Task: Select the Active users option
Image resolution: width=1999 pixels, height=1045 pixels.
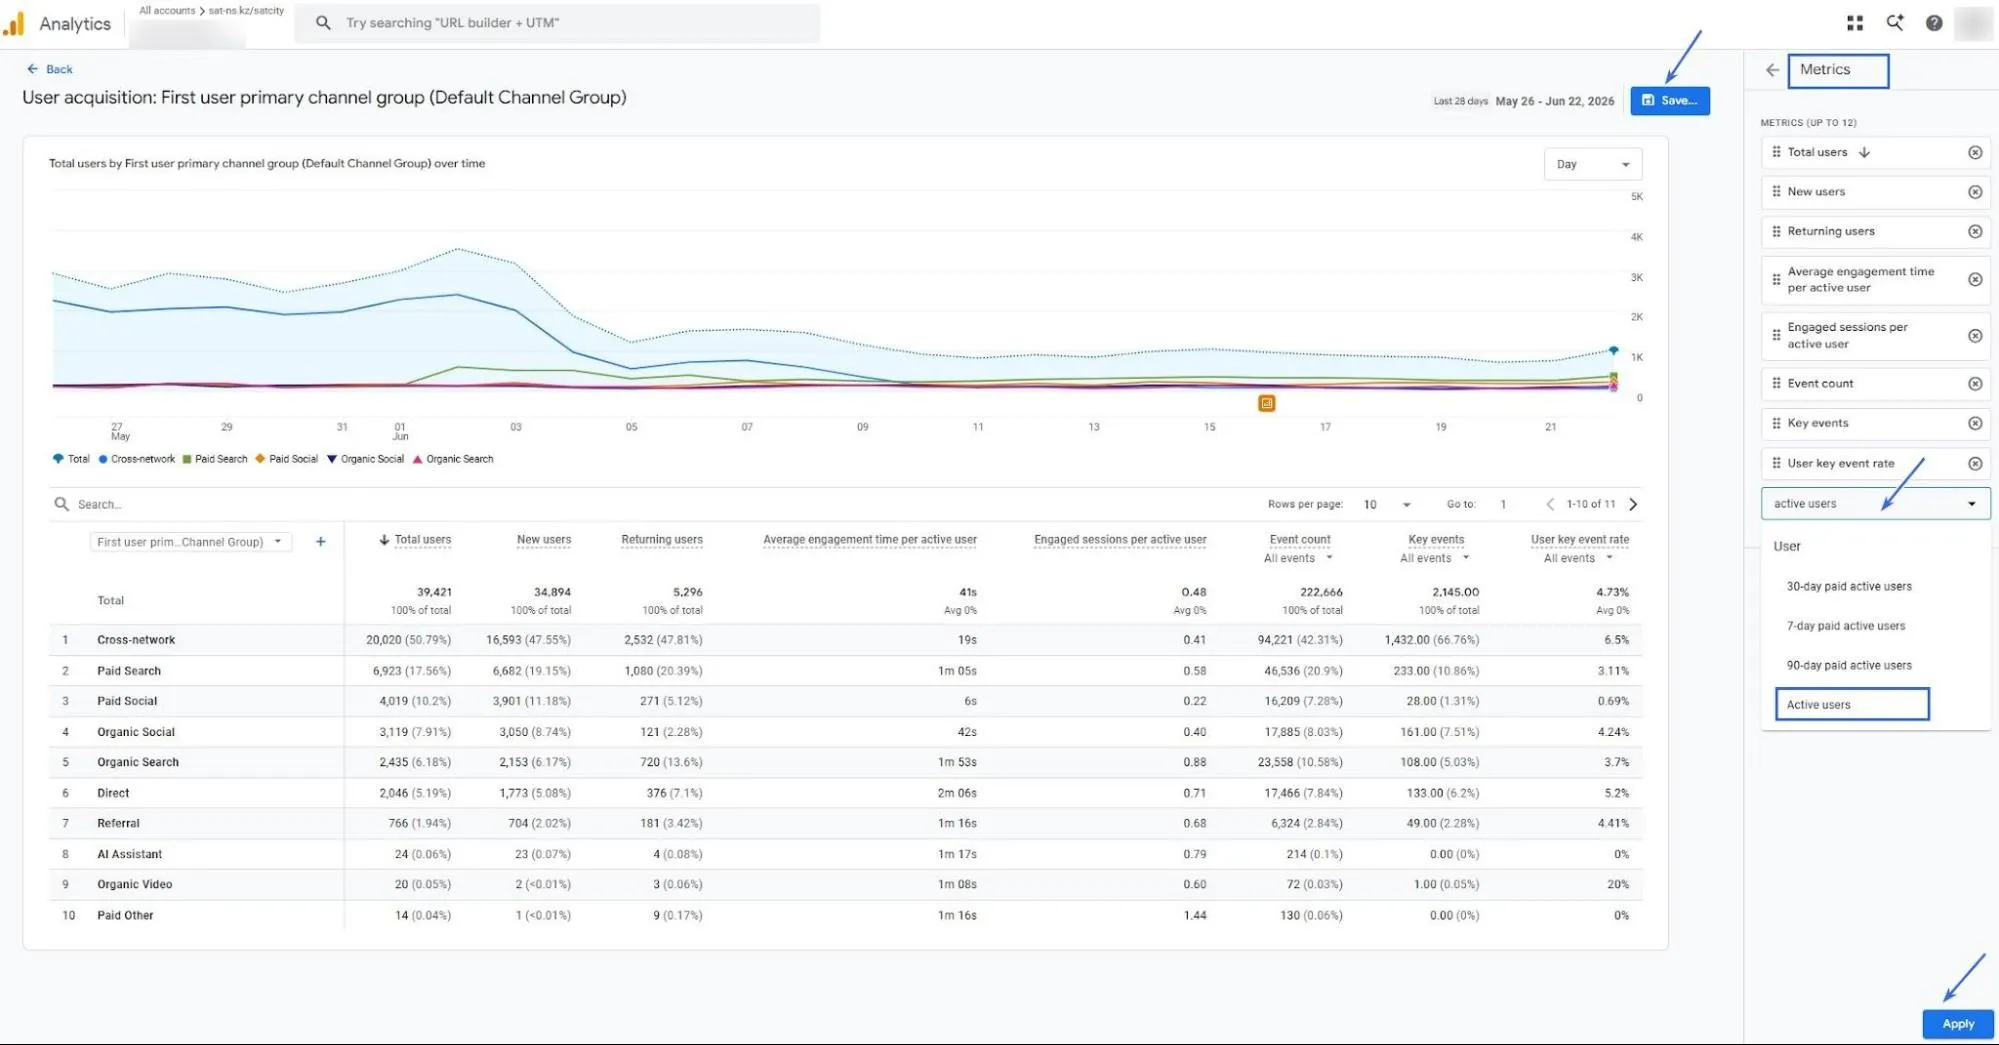Action: [1852, 704]
